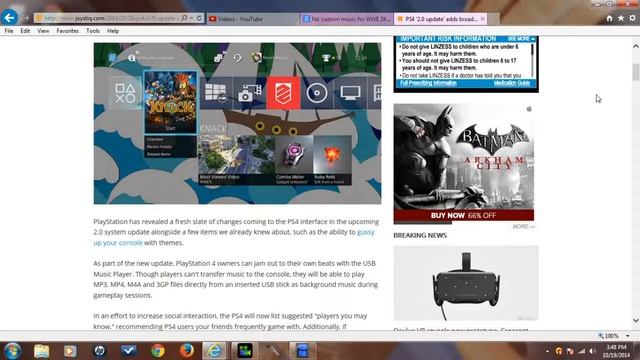The image size is (640, 360).
Task: Click the Ruby Relic thumbnail
Action: tap(332, 160)
